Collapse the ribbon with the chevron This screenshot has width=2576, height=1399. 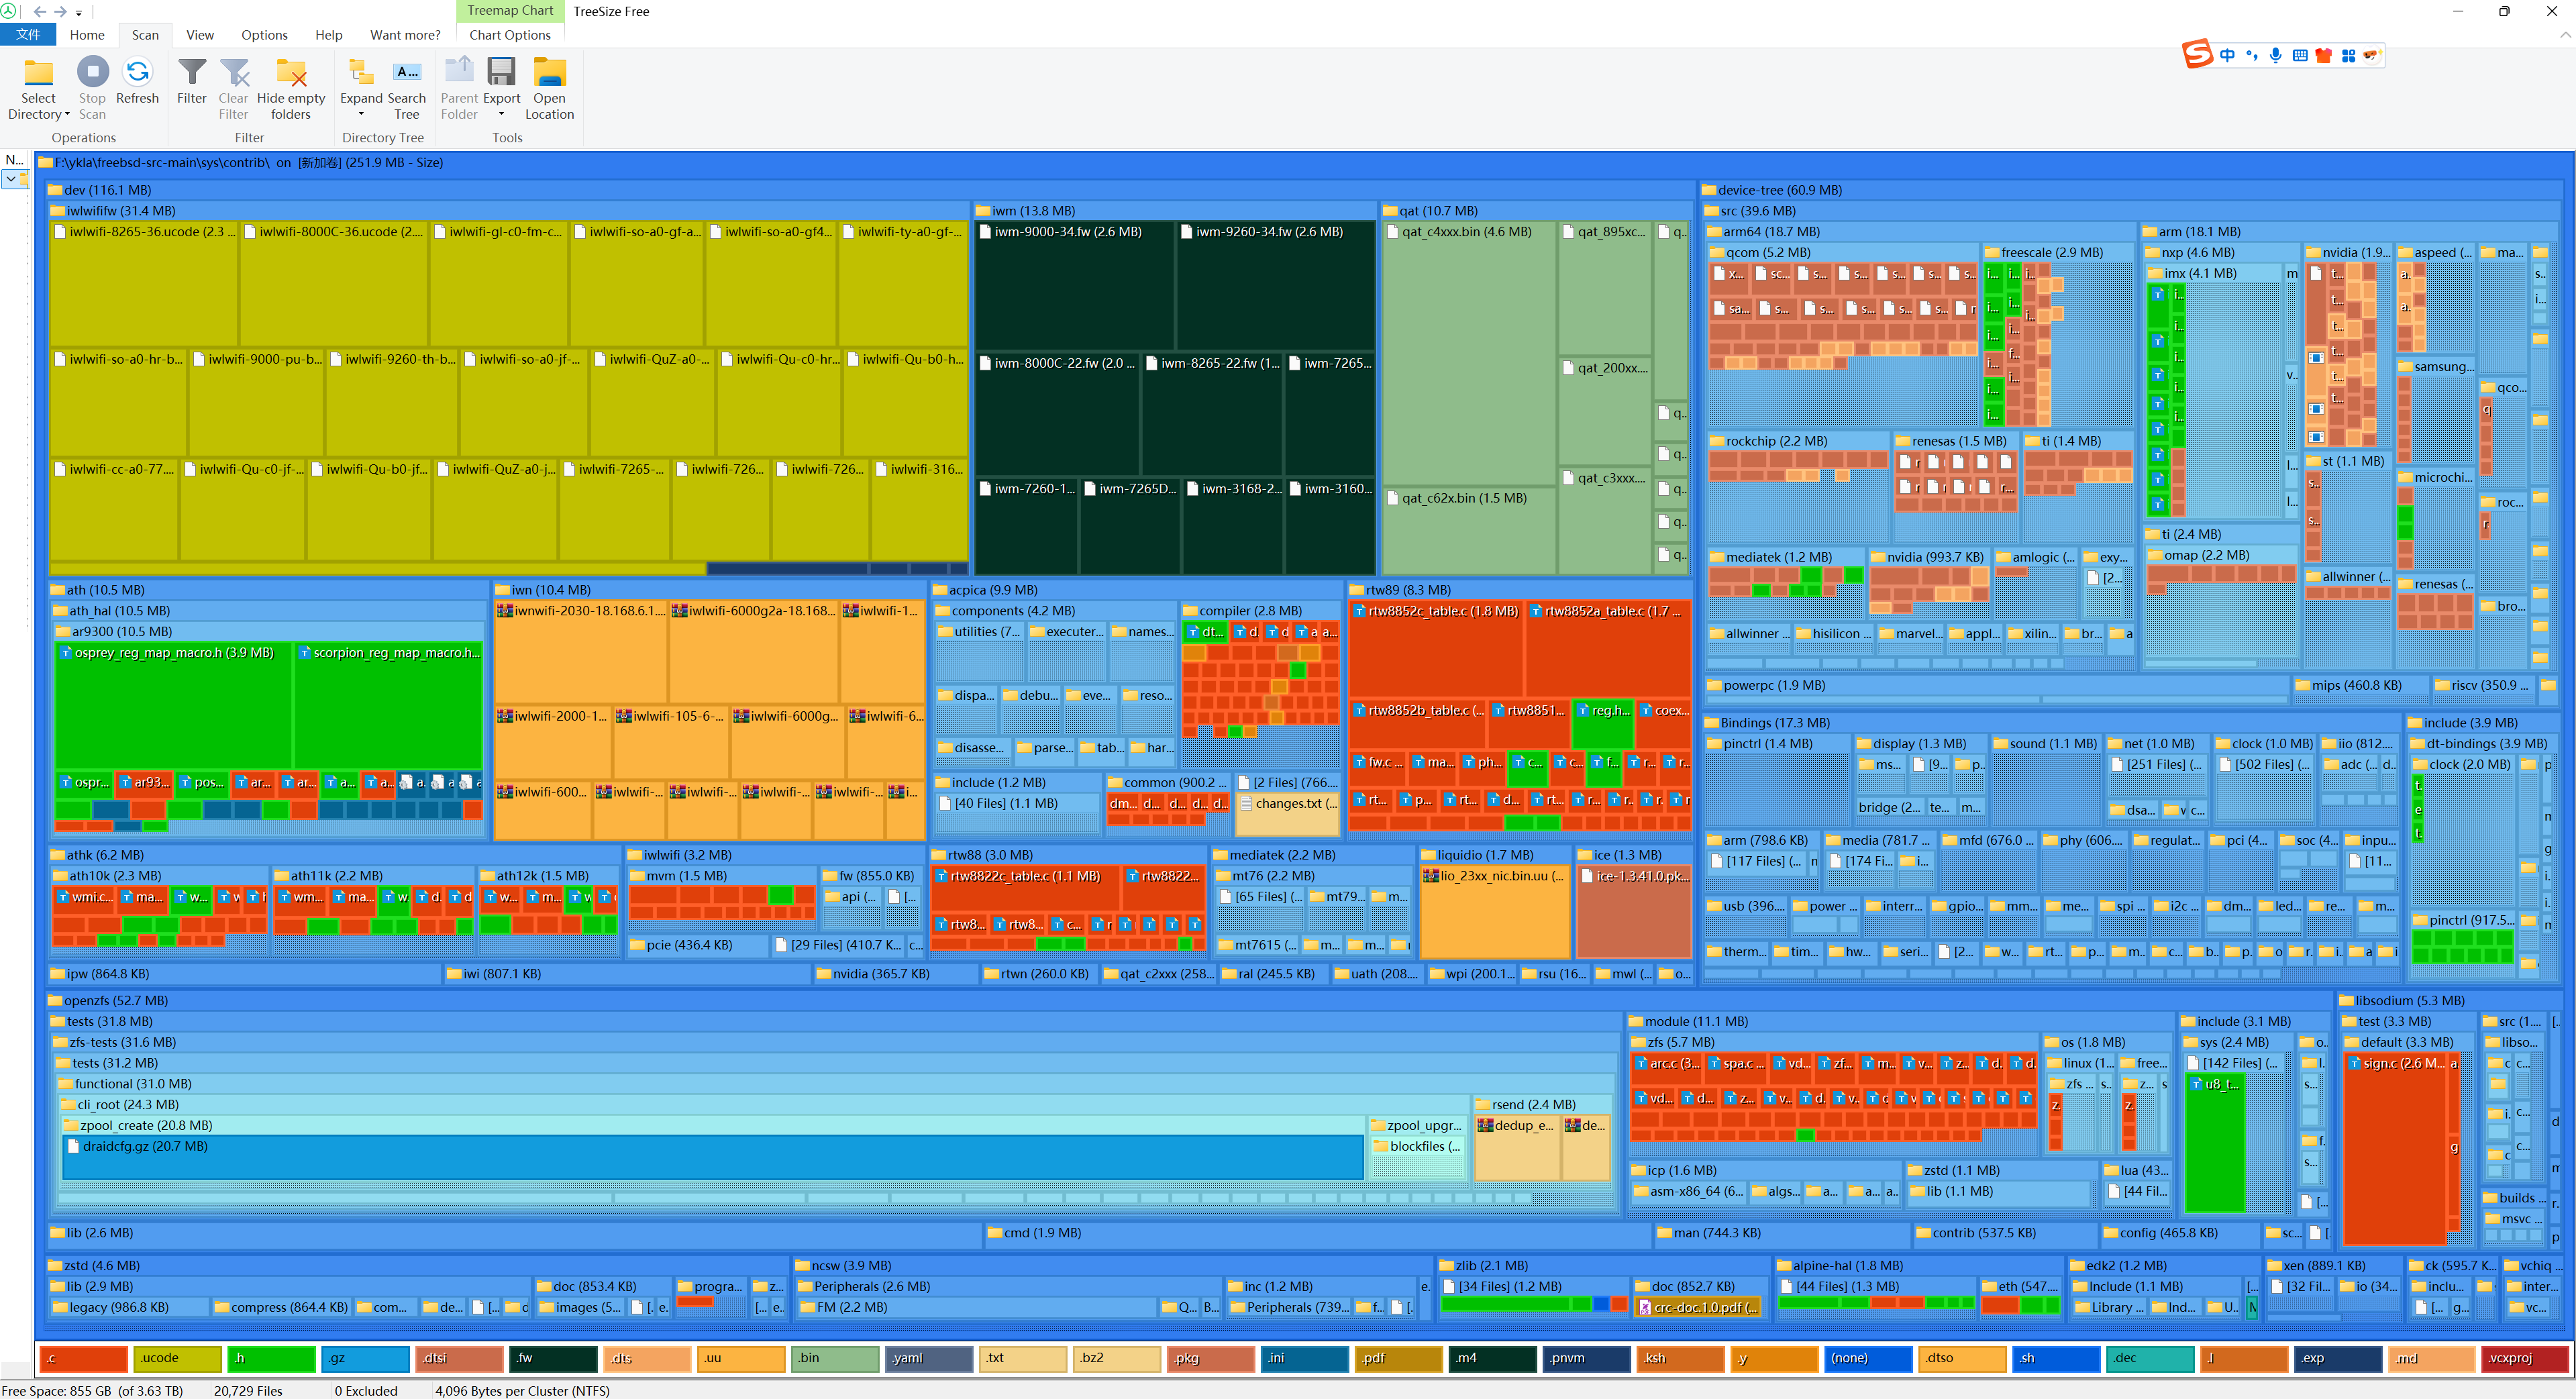[x=2565, y=35]
